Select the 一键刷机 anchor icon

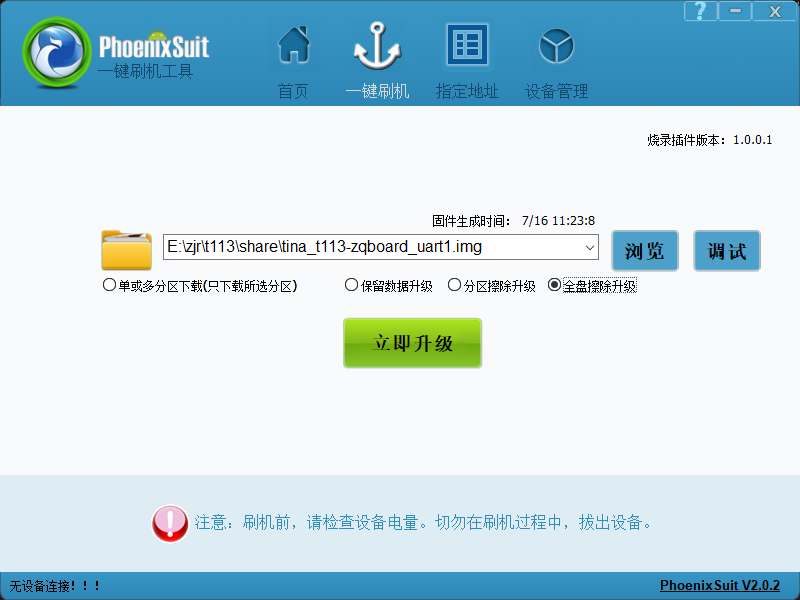(x=377, y=46)
